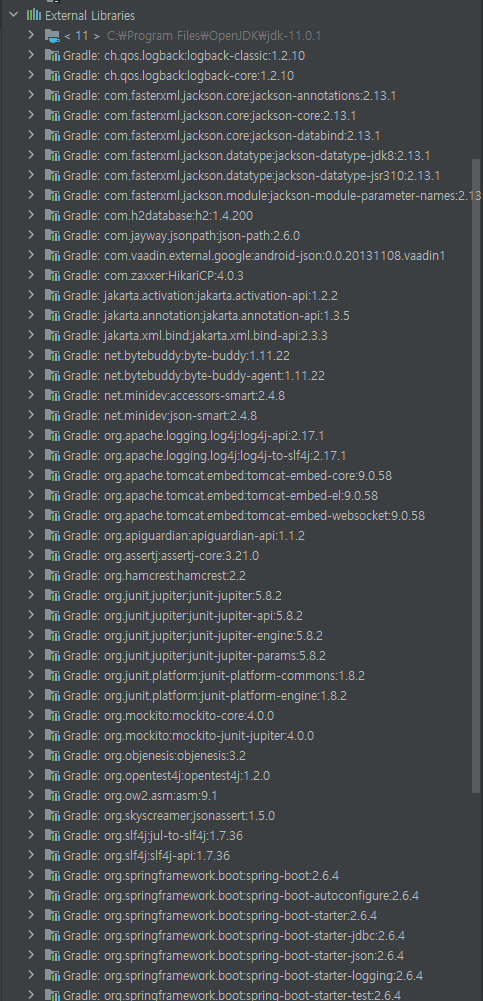Click library icon for log4j-to-slf4j:2.17.1
This screenshot has height=1001, width=483.
(x=52, y=455)
